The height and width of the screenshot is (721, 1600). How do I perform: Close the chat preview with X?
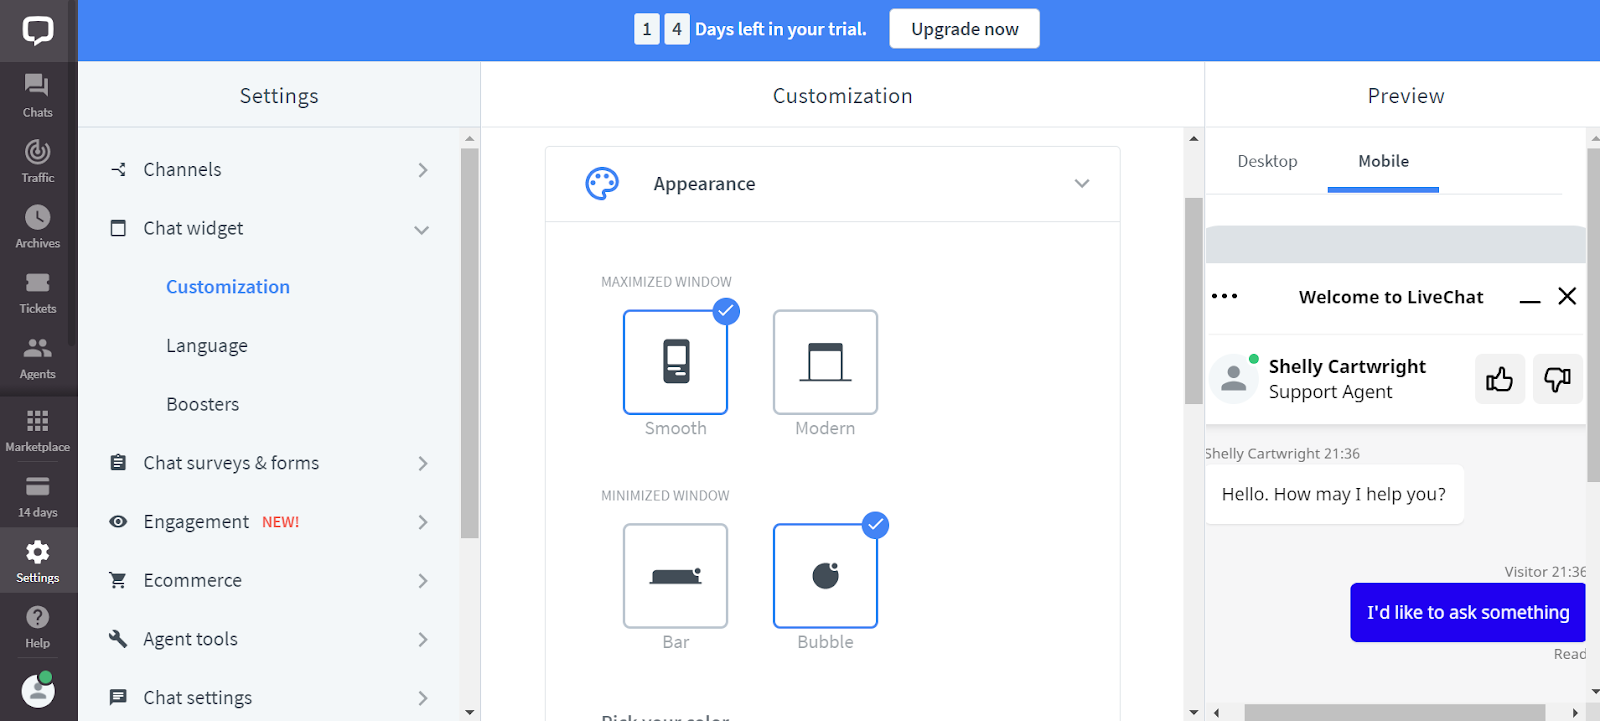(x=1567, y=296)
